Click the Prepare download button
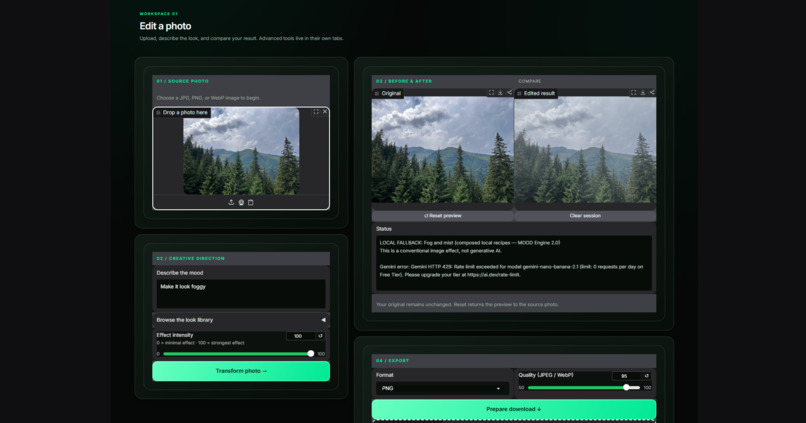This screenshot has height=423, width=806. coord(514,410)
